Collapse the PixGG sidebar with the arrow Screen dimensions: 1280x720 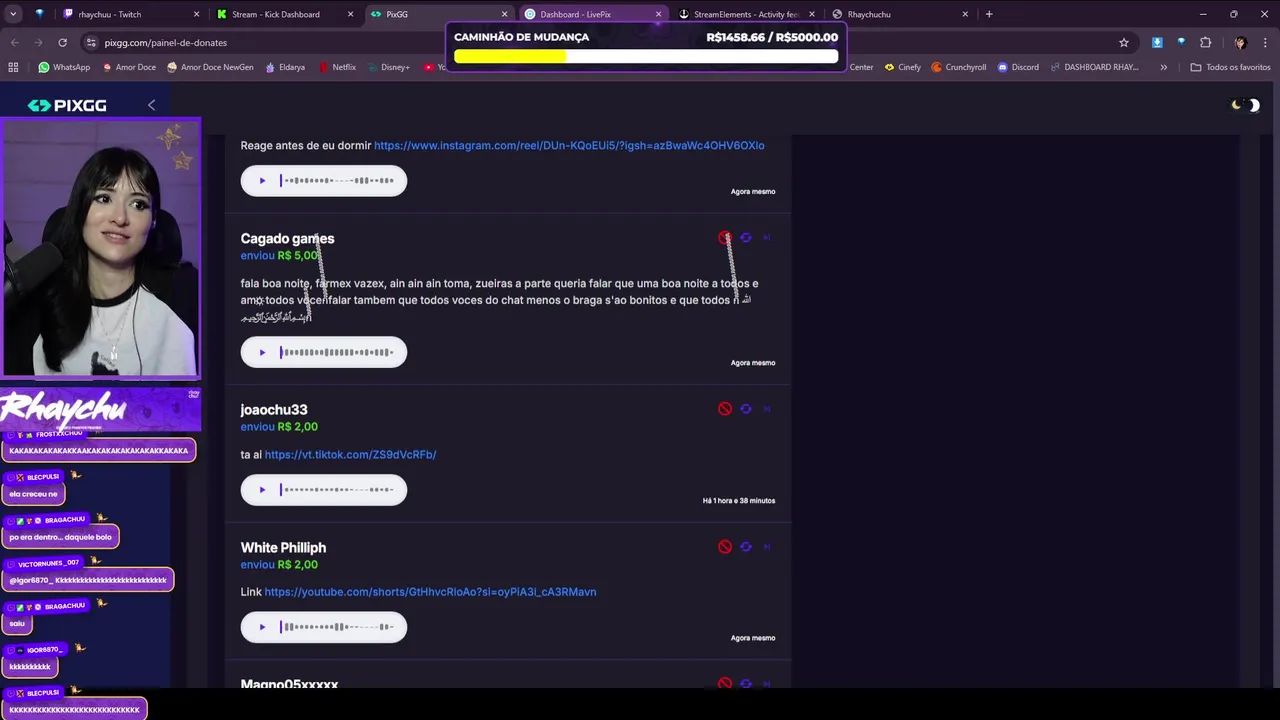tap(151, 105)
